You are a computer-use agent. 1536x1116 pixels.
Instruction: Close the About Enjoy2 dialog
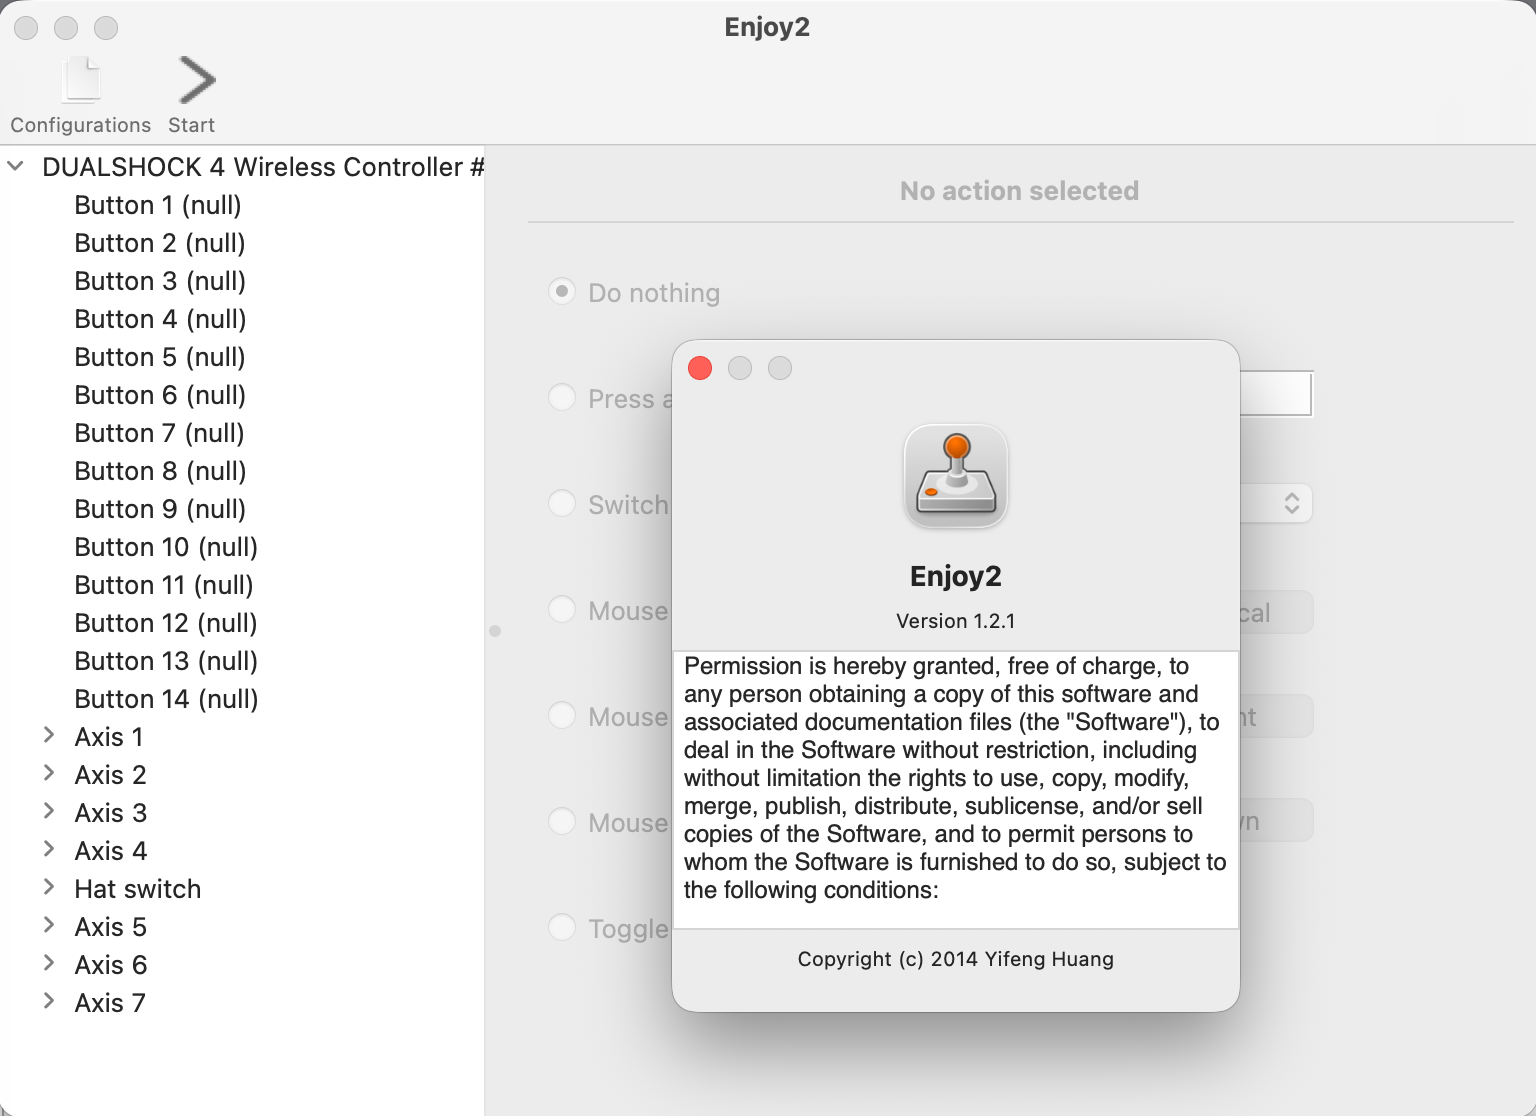[700, 368]
